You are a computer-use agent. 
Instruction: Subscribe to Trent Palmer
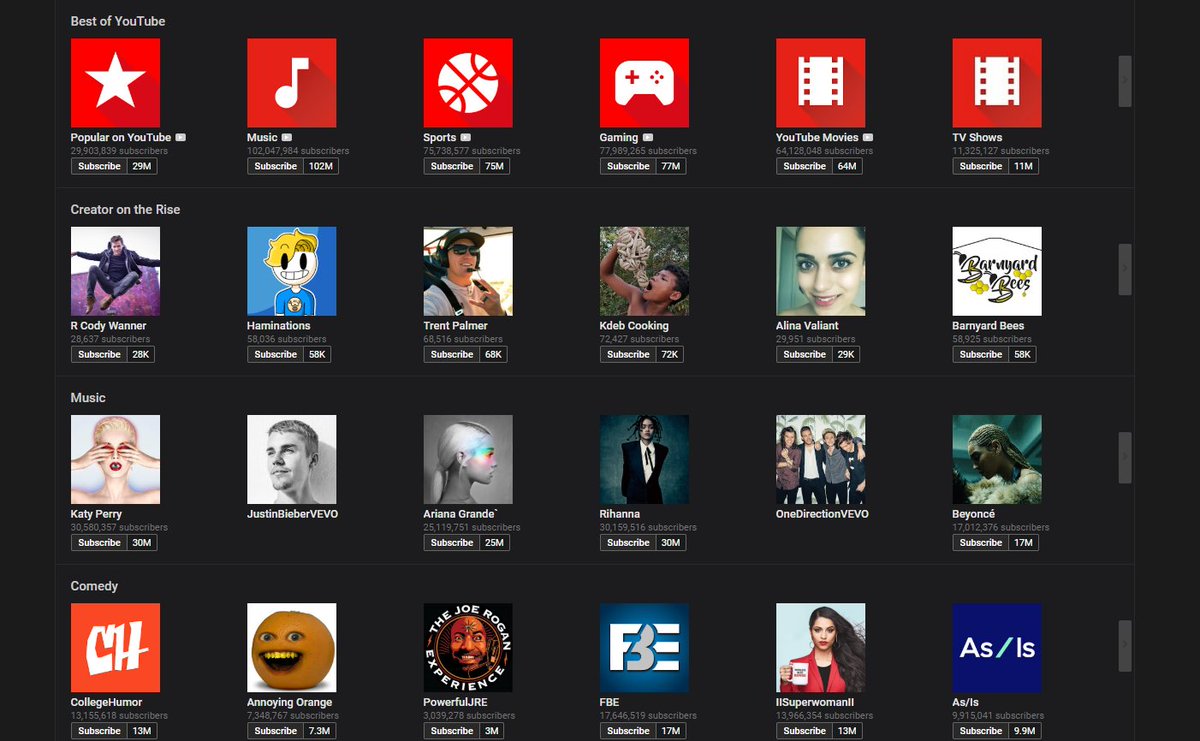click(x=452, y=354)
